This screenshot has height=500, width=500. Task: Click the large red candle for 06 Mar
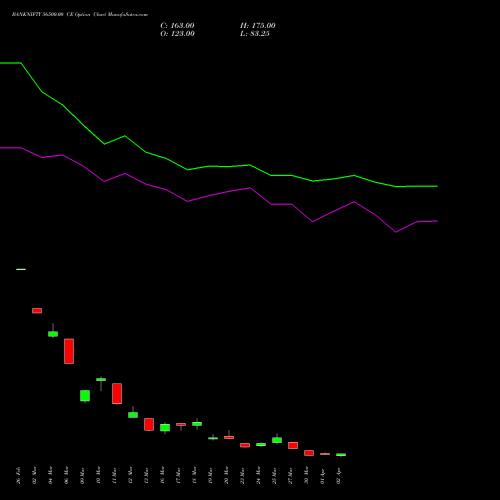69,351
